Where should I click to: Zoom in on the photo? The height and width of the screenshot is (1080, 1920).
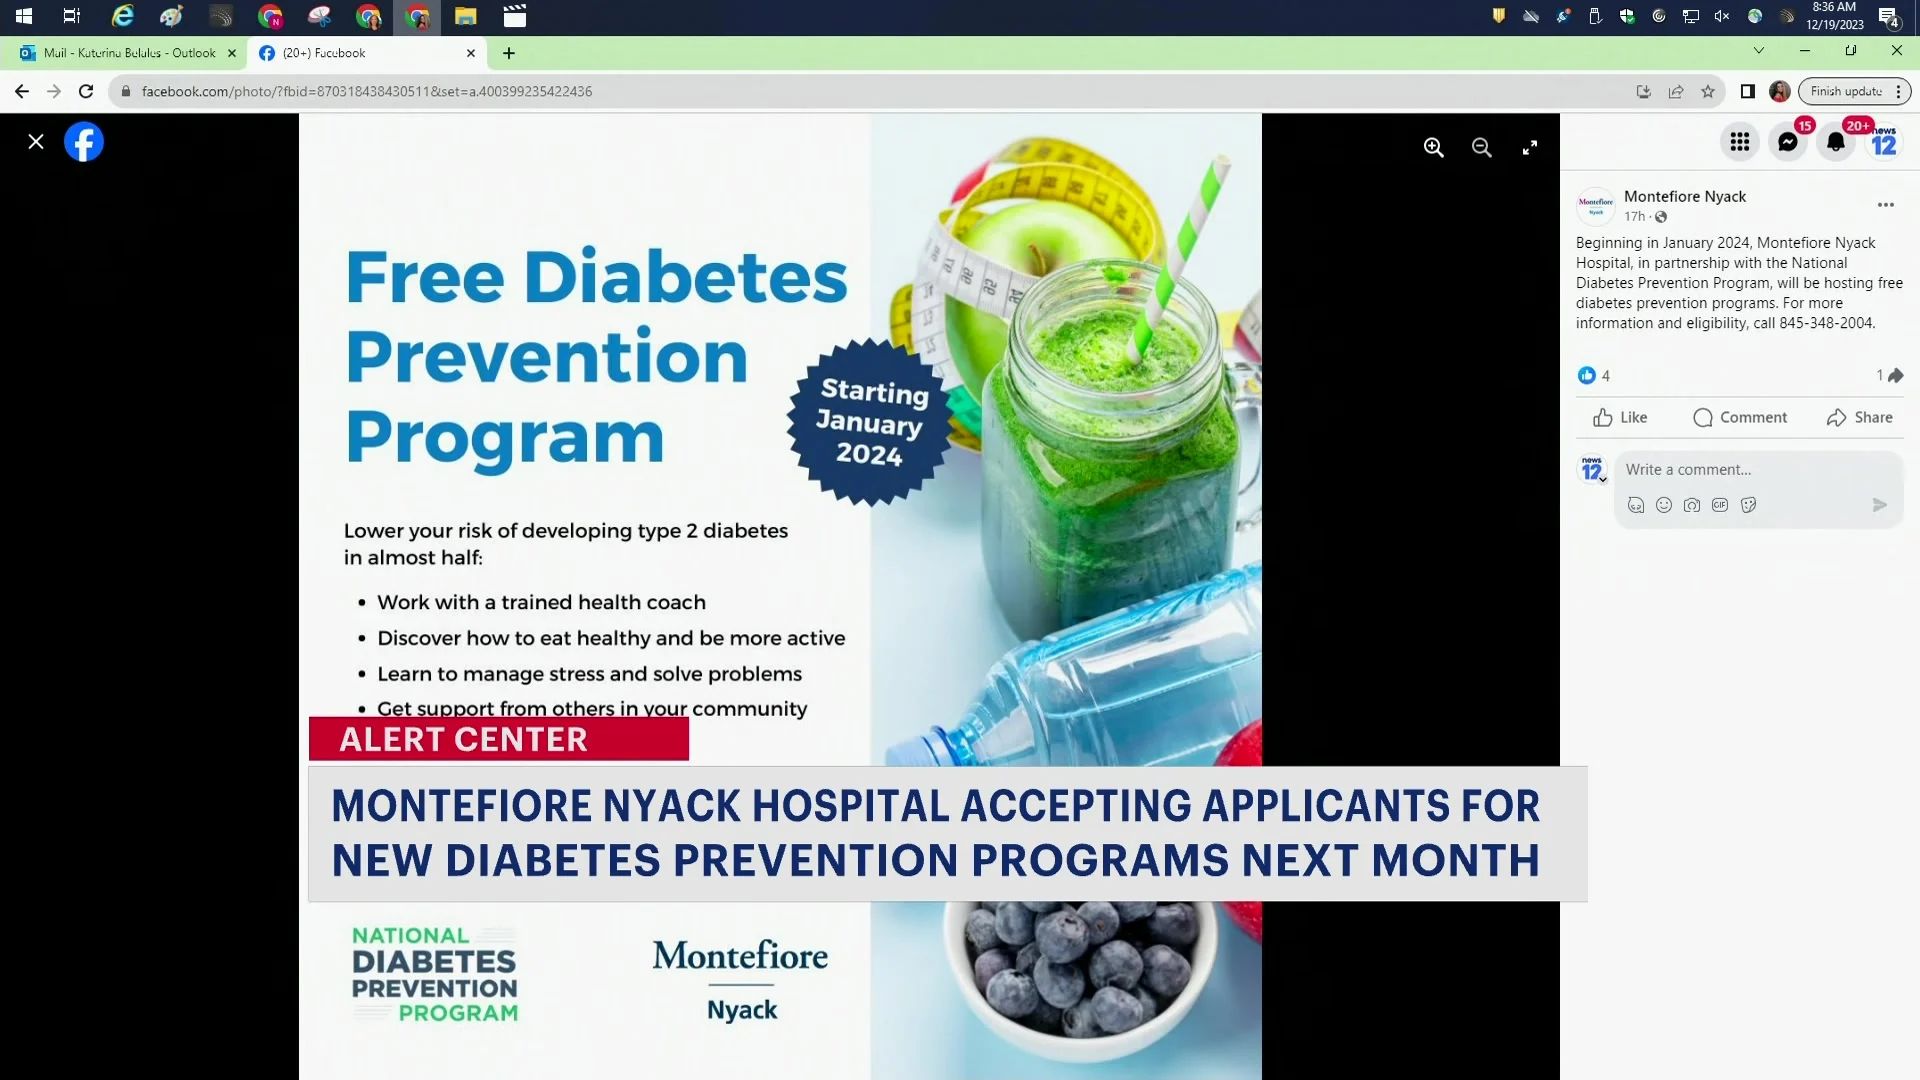coord(1433,148)
